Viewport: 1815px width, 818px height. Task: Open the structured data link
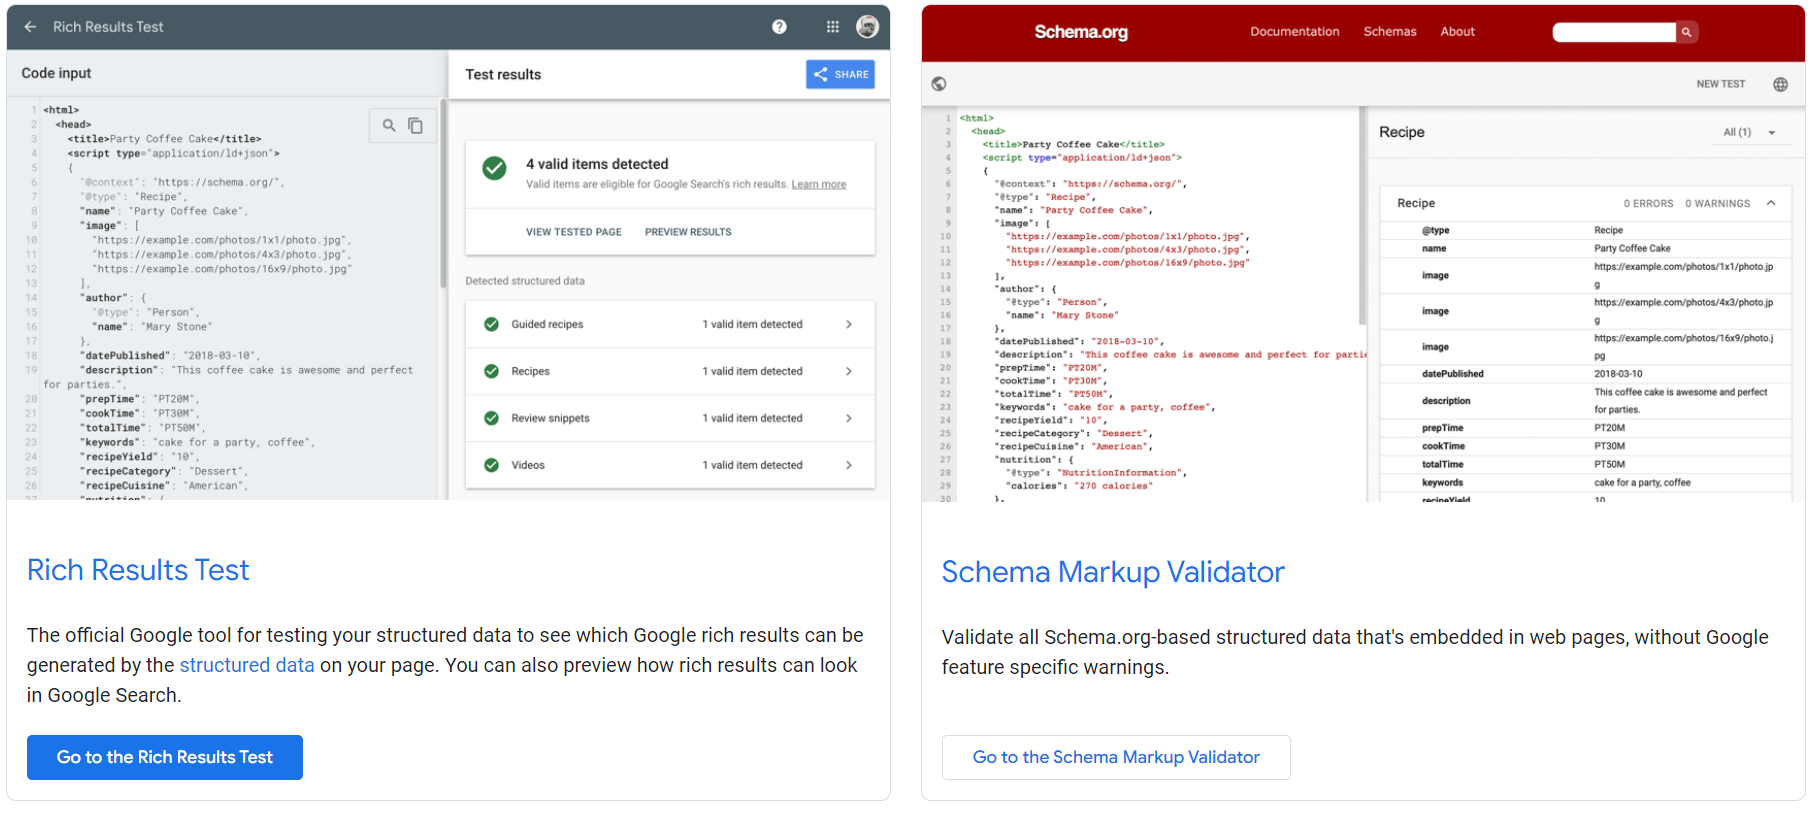pos(247,665)
